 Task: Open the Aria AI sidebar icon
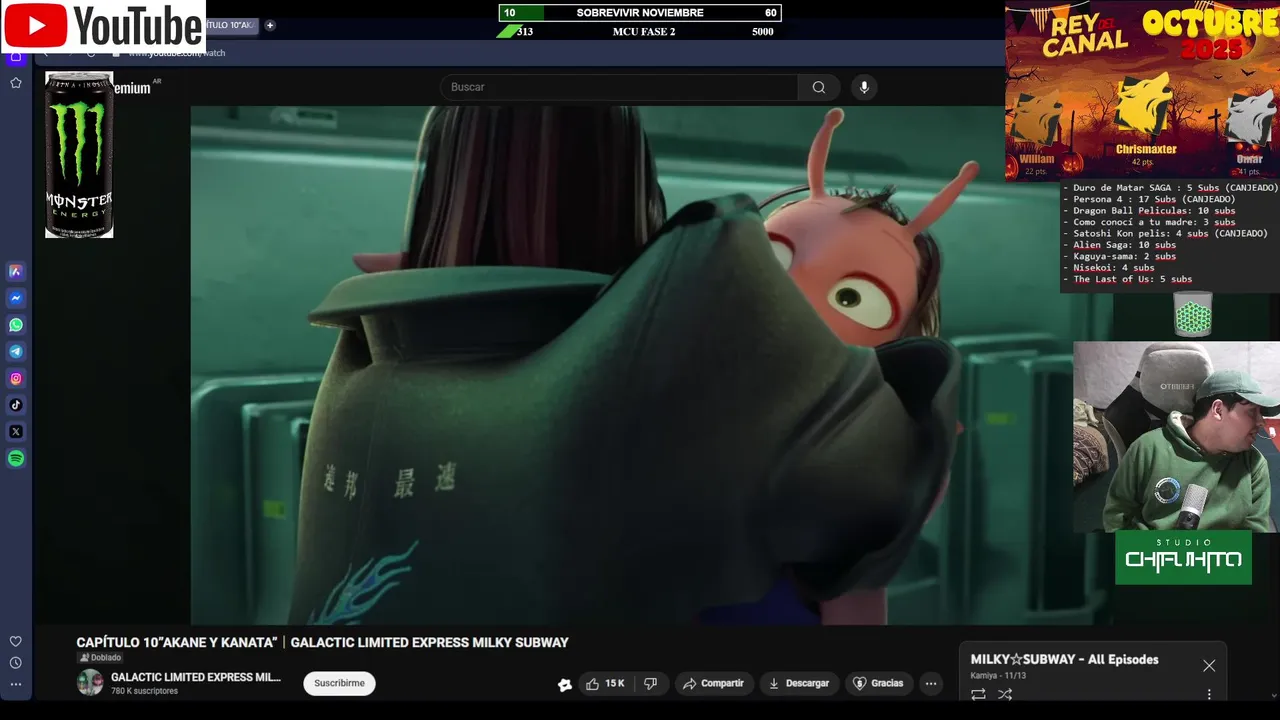coord(16,271)
